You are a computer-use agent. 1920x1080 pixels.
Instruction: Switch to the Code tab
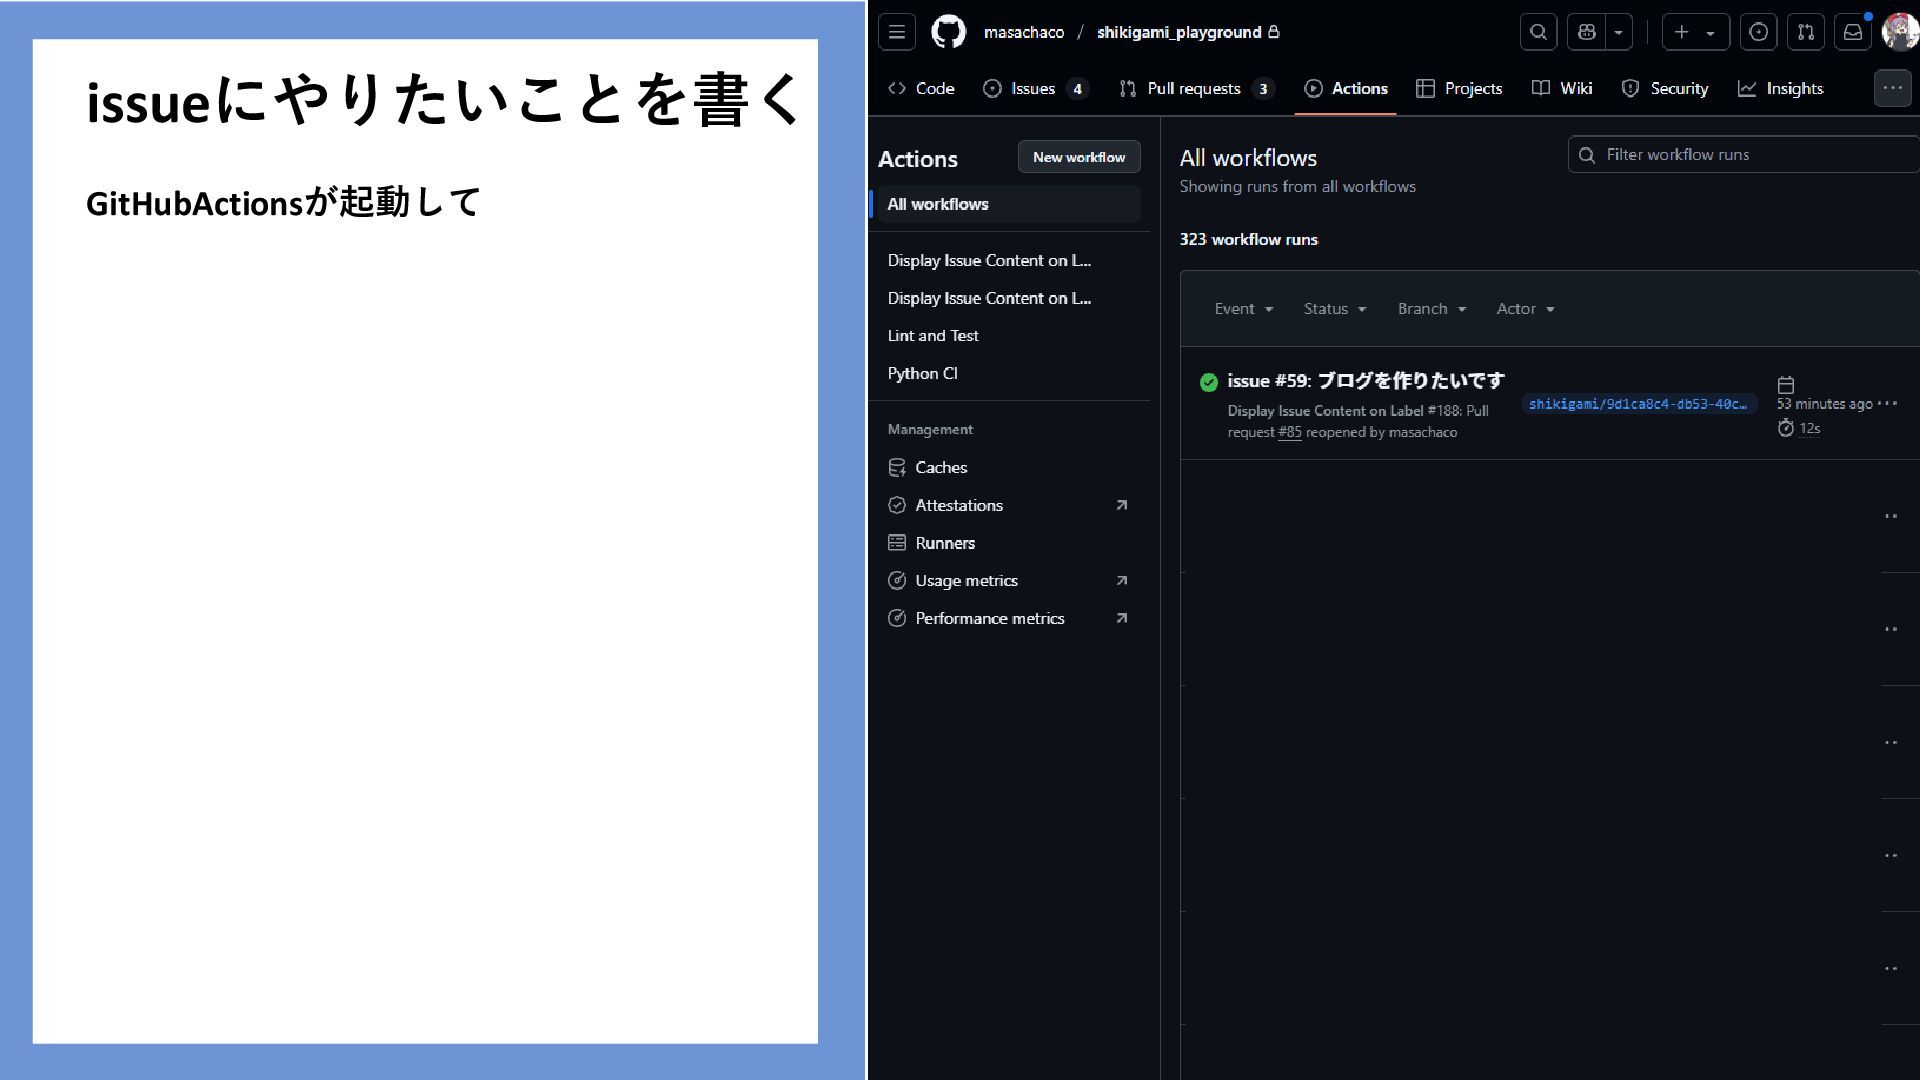coord(921,88)
